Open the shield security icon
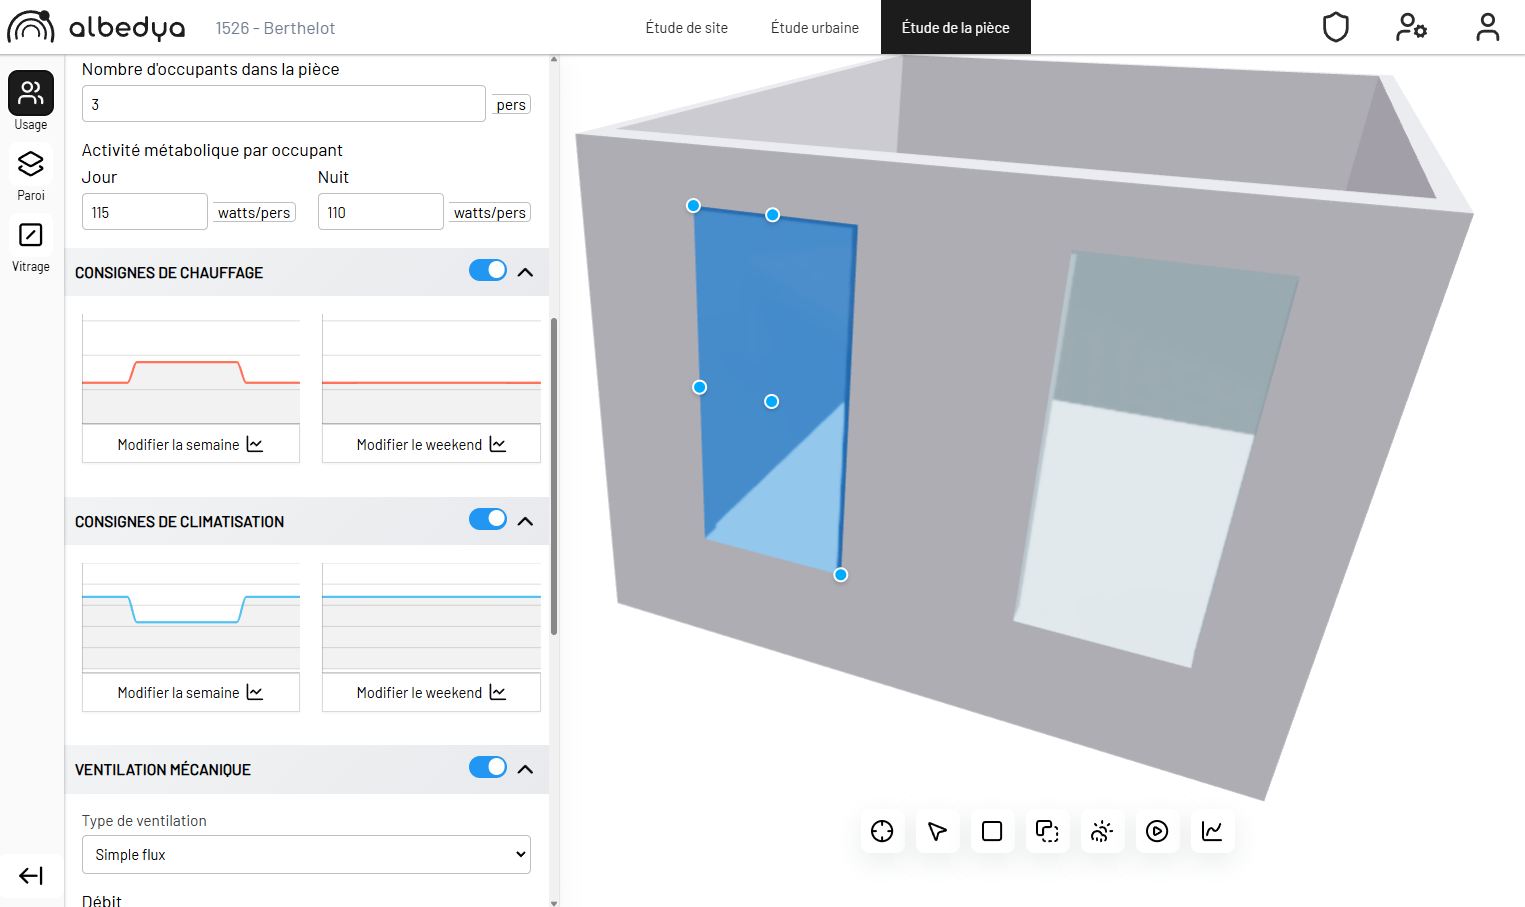 point(1336,27)
